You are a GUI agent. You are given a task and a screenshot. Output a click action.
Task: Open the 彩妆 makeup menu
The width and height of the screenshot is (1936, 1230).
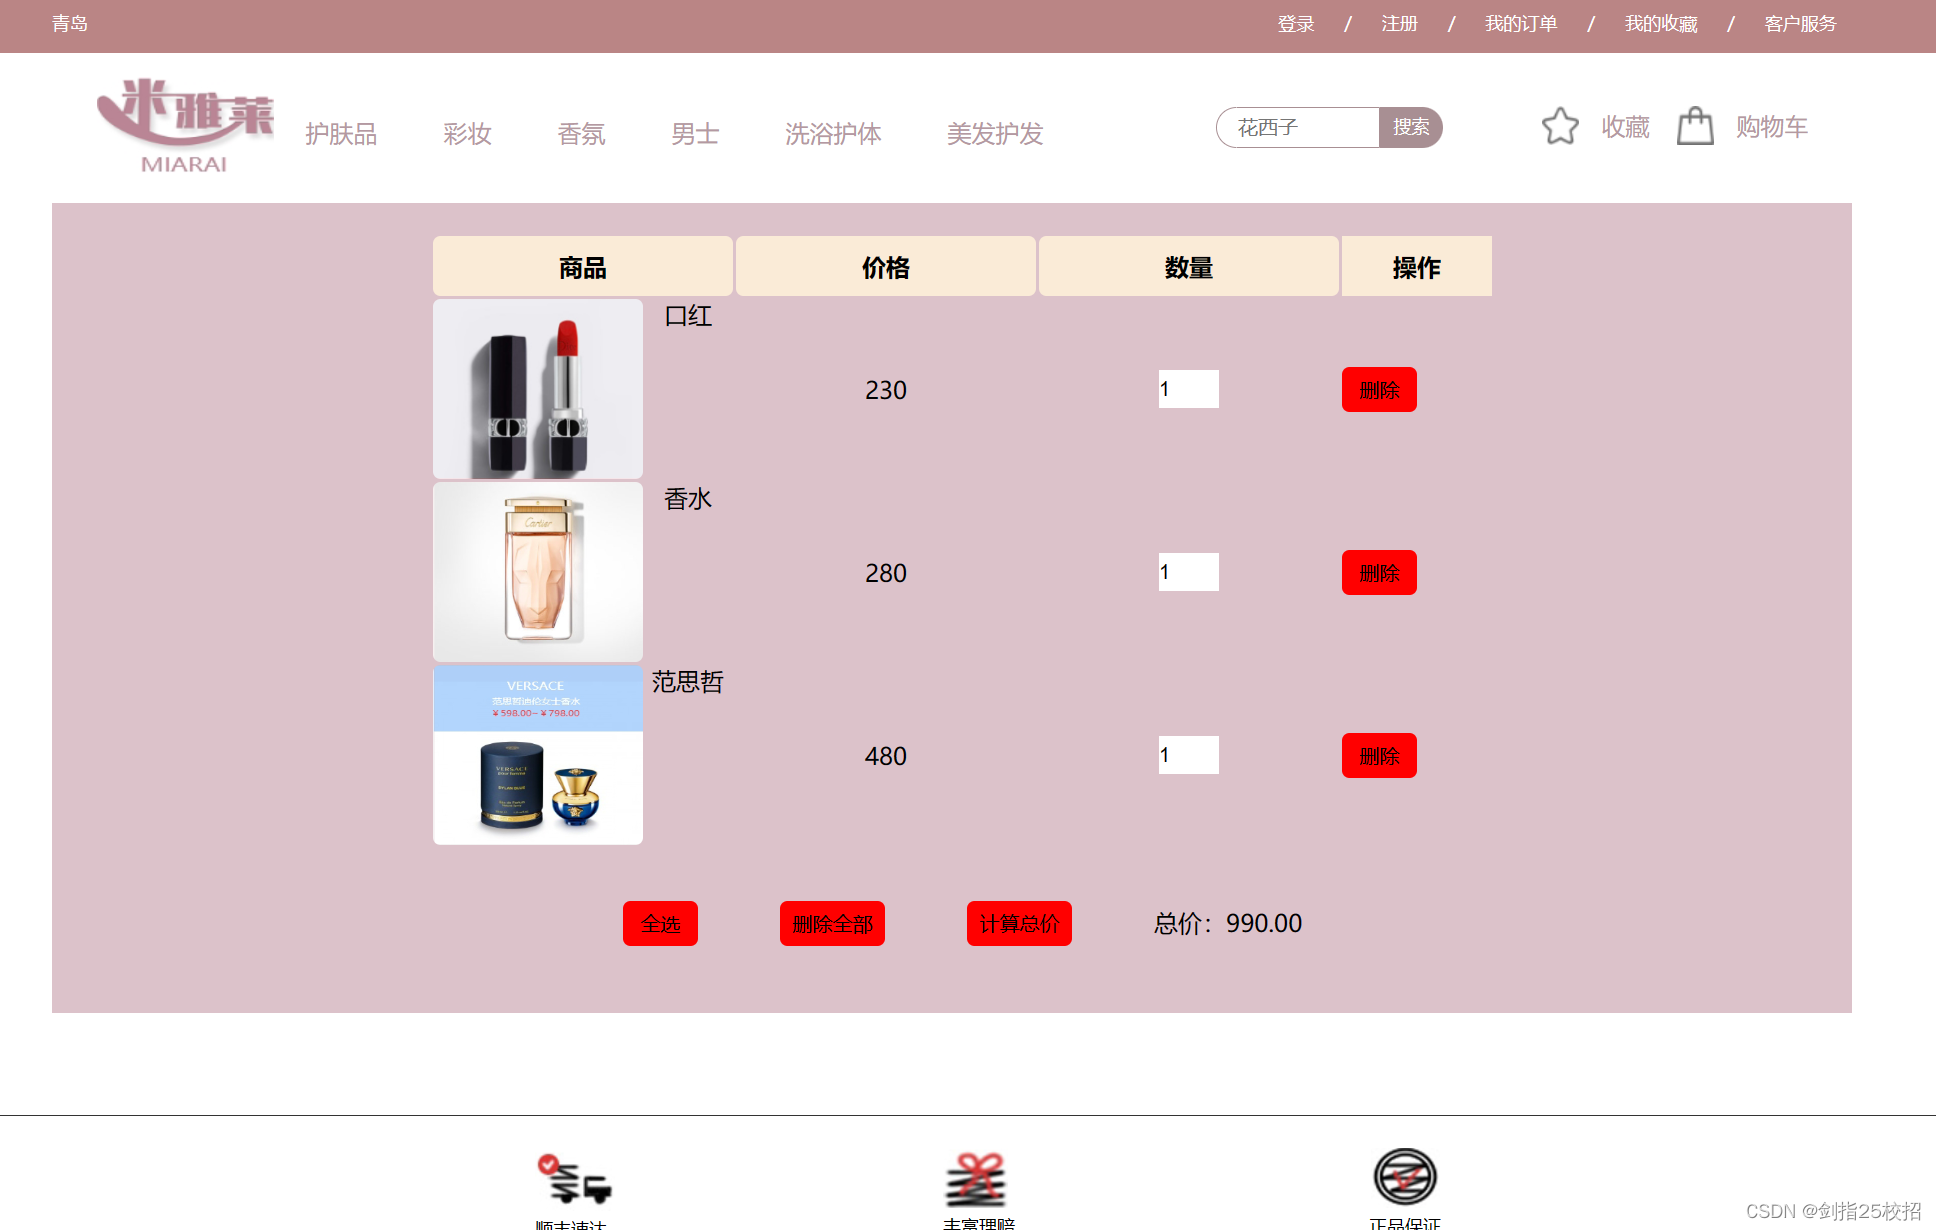click(x=467, y=134)
